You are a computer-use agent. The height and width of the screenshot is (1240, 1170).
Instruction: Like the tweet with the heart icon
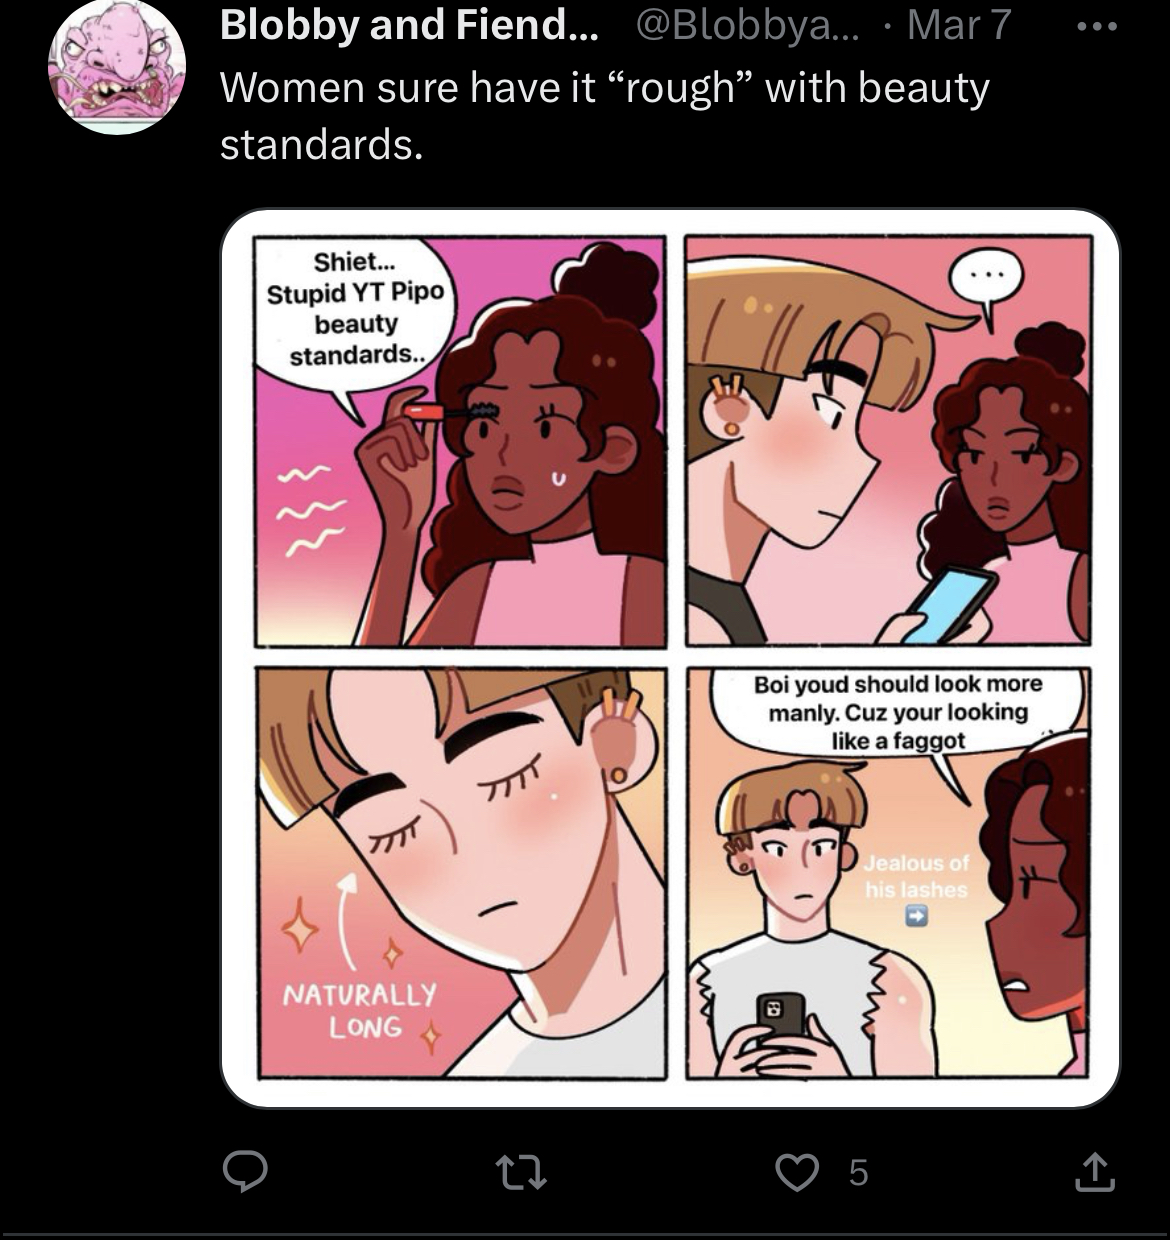pyautogui.click(x=797, y=1172)
